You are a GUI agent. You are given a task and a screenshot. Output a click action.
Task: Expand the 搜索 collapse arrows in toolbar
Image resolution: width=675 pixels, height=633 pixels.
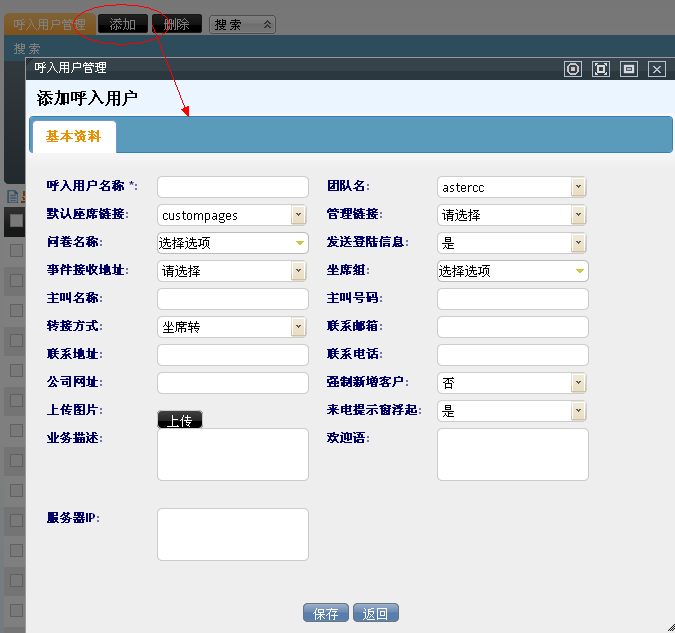266,24
